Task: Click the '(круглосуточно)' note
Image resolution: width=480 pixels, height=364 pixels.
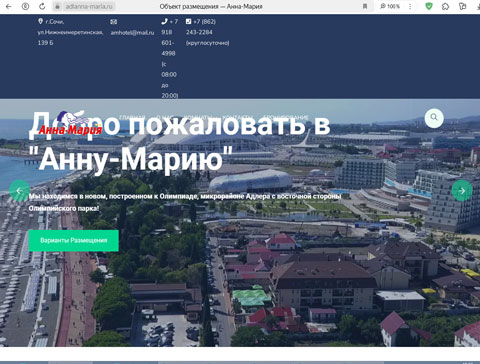Action: [207, 43]
